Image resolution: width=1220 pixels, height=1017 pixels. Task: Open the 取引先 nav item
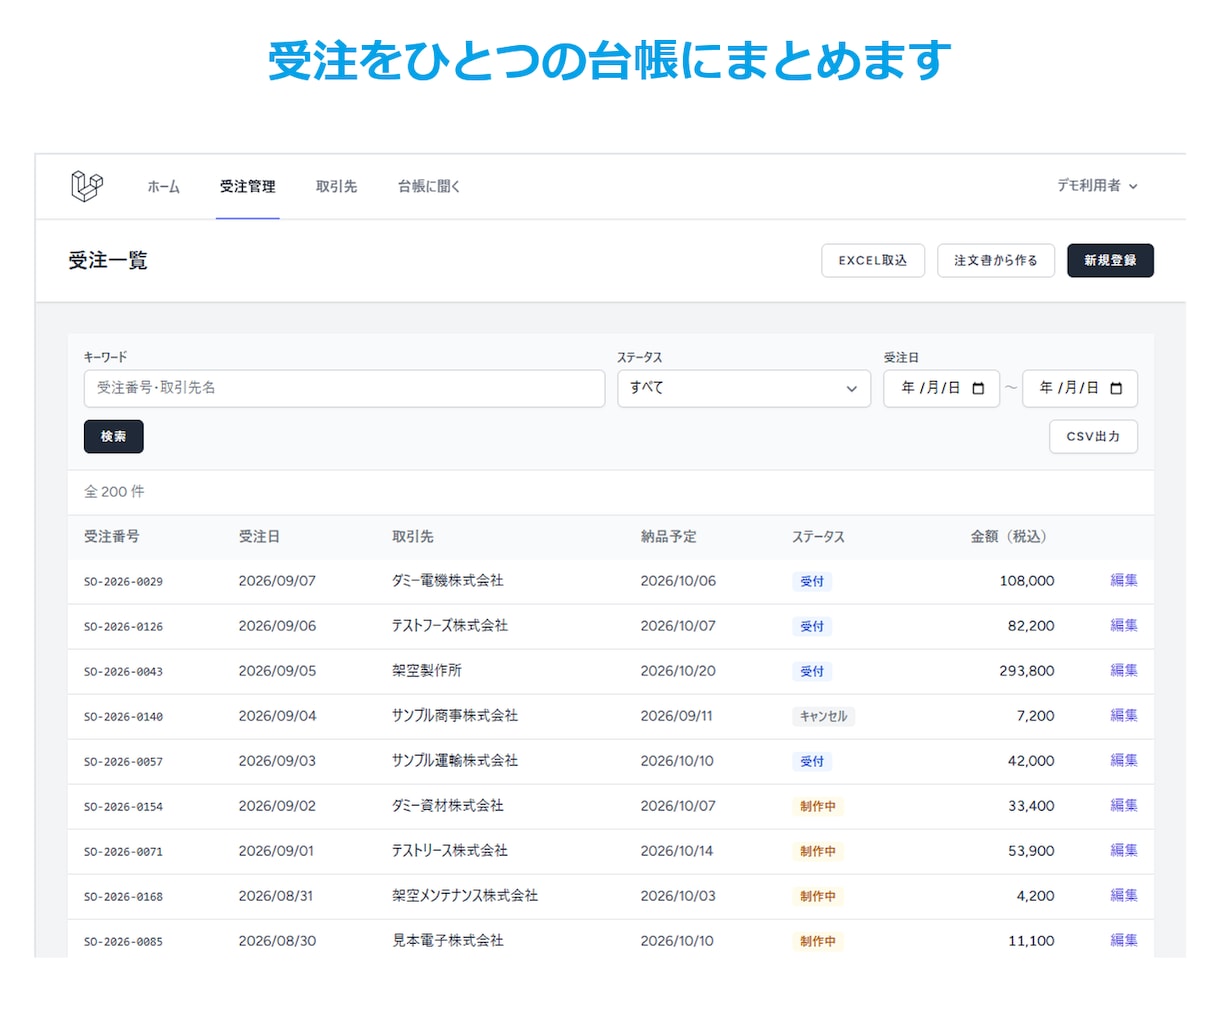pyautogui.click(x=336, y=186)
